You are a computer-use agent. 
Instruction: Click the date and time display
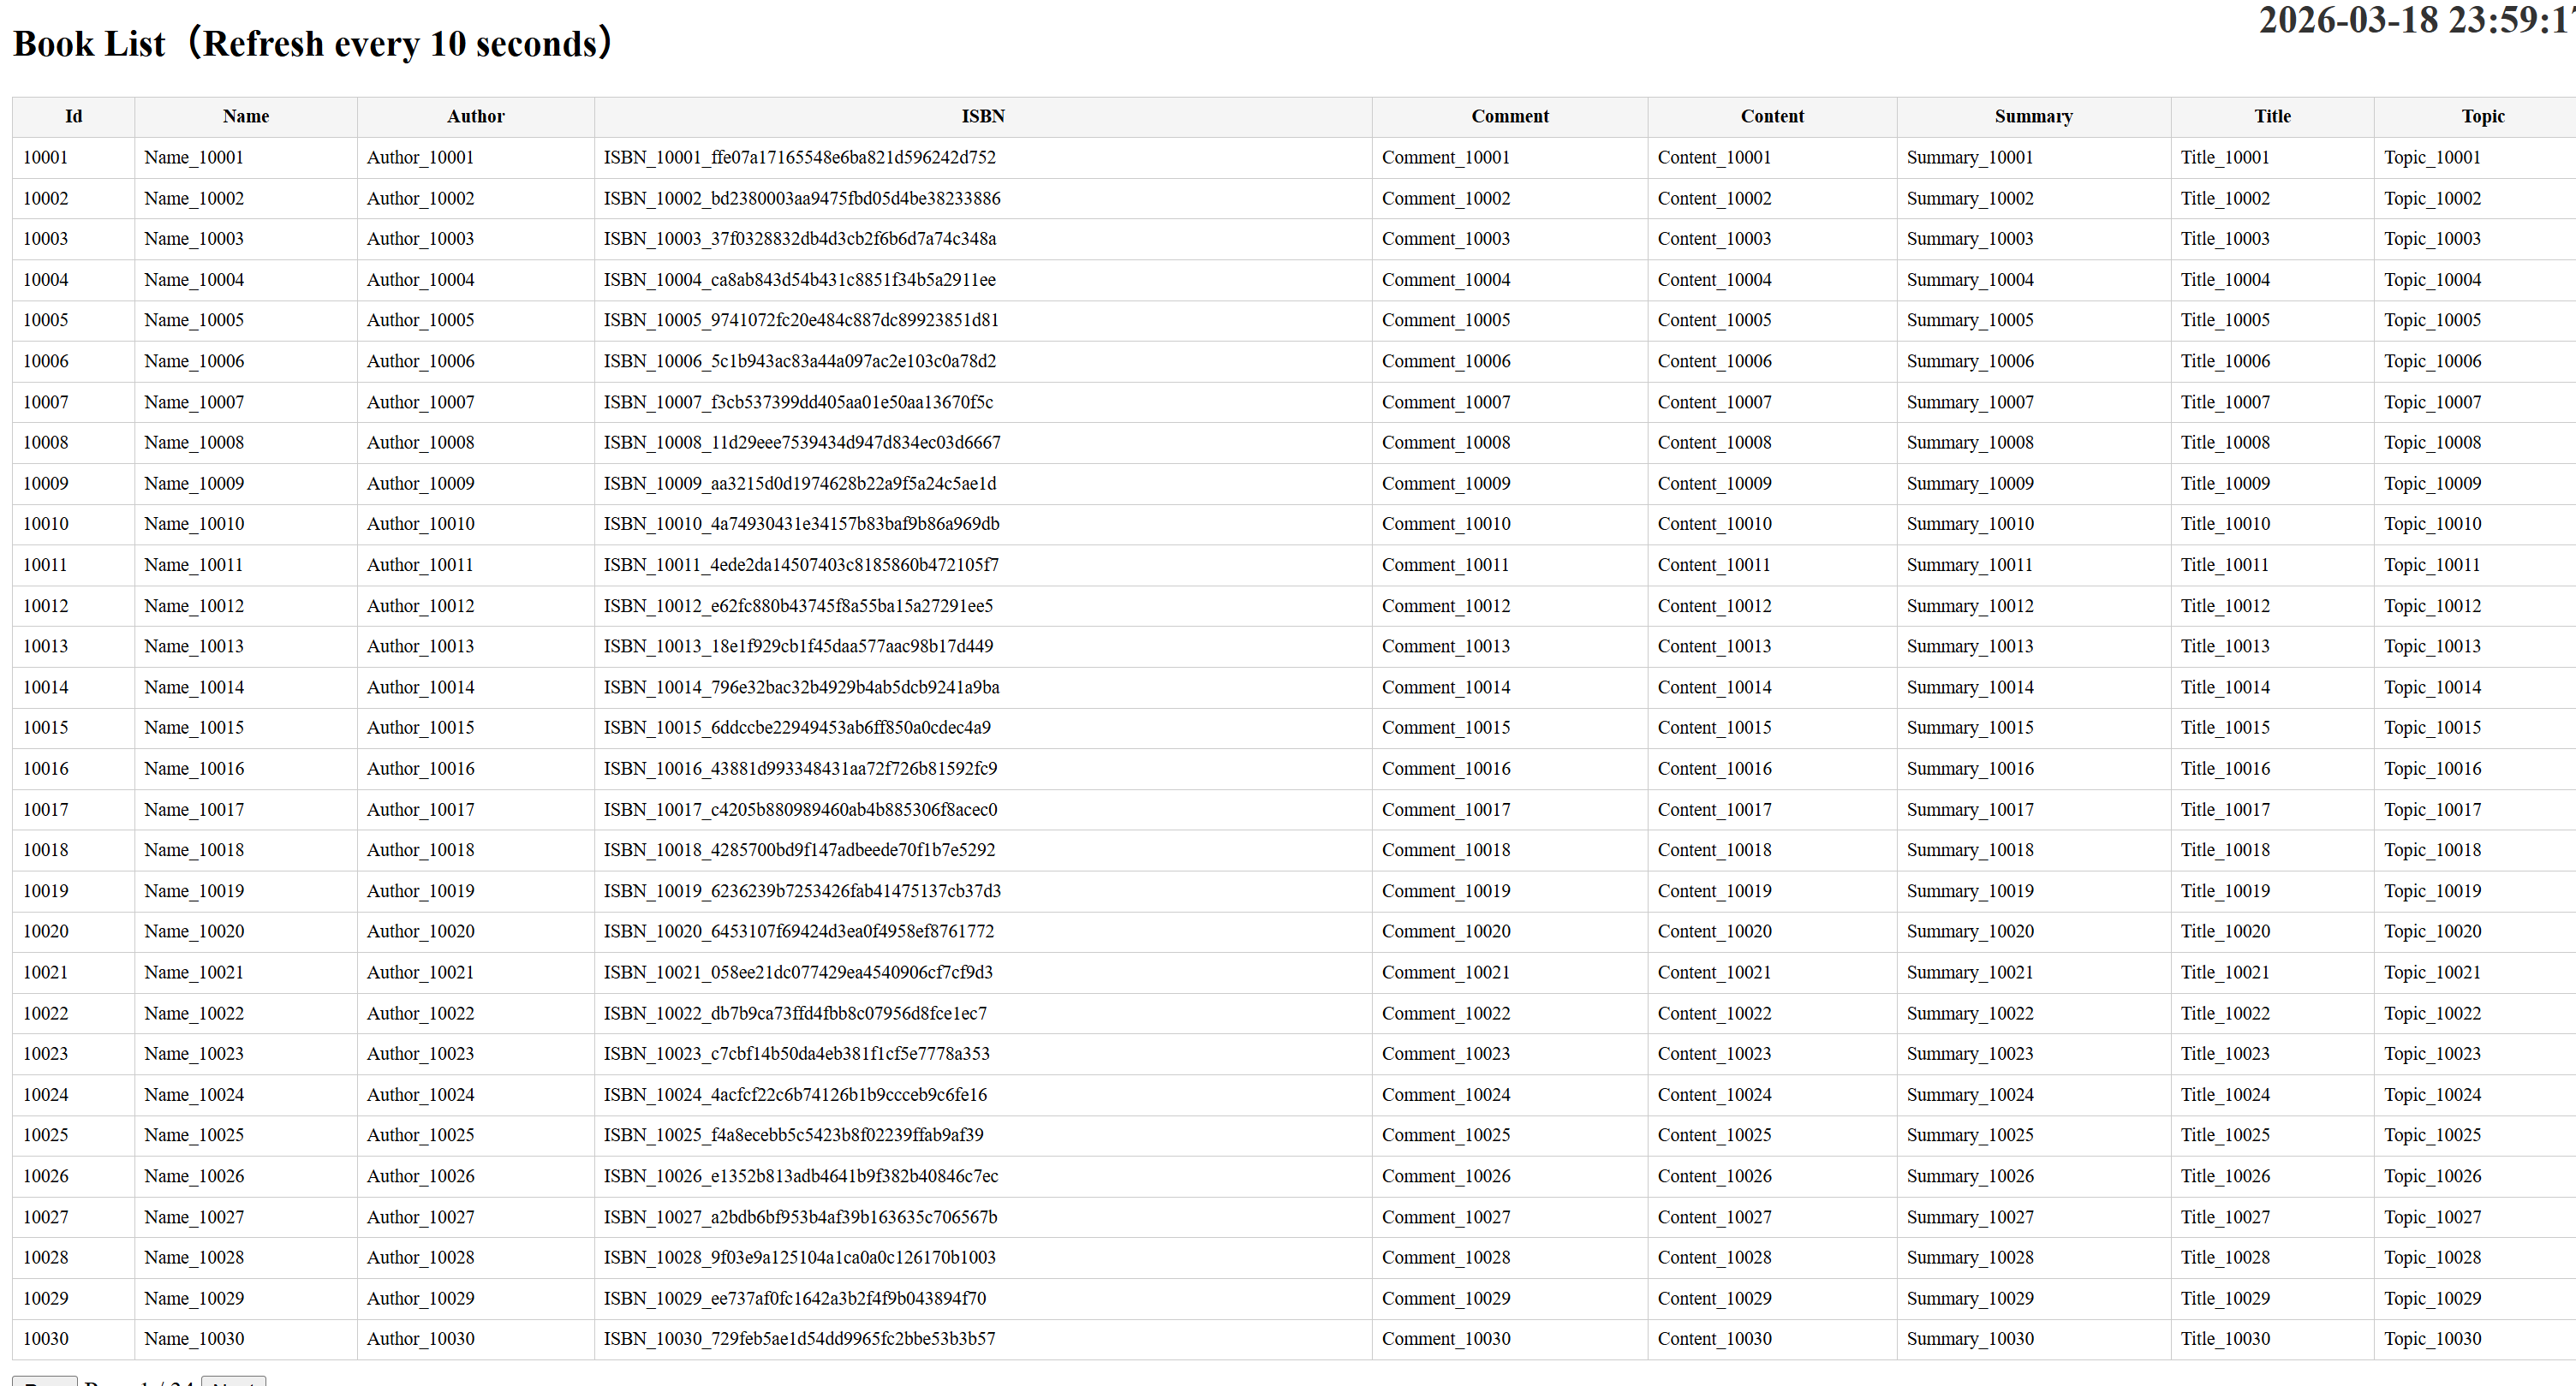click(2416, 20)
